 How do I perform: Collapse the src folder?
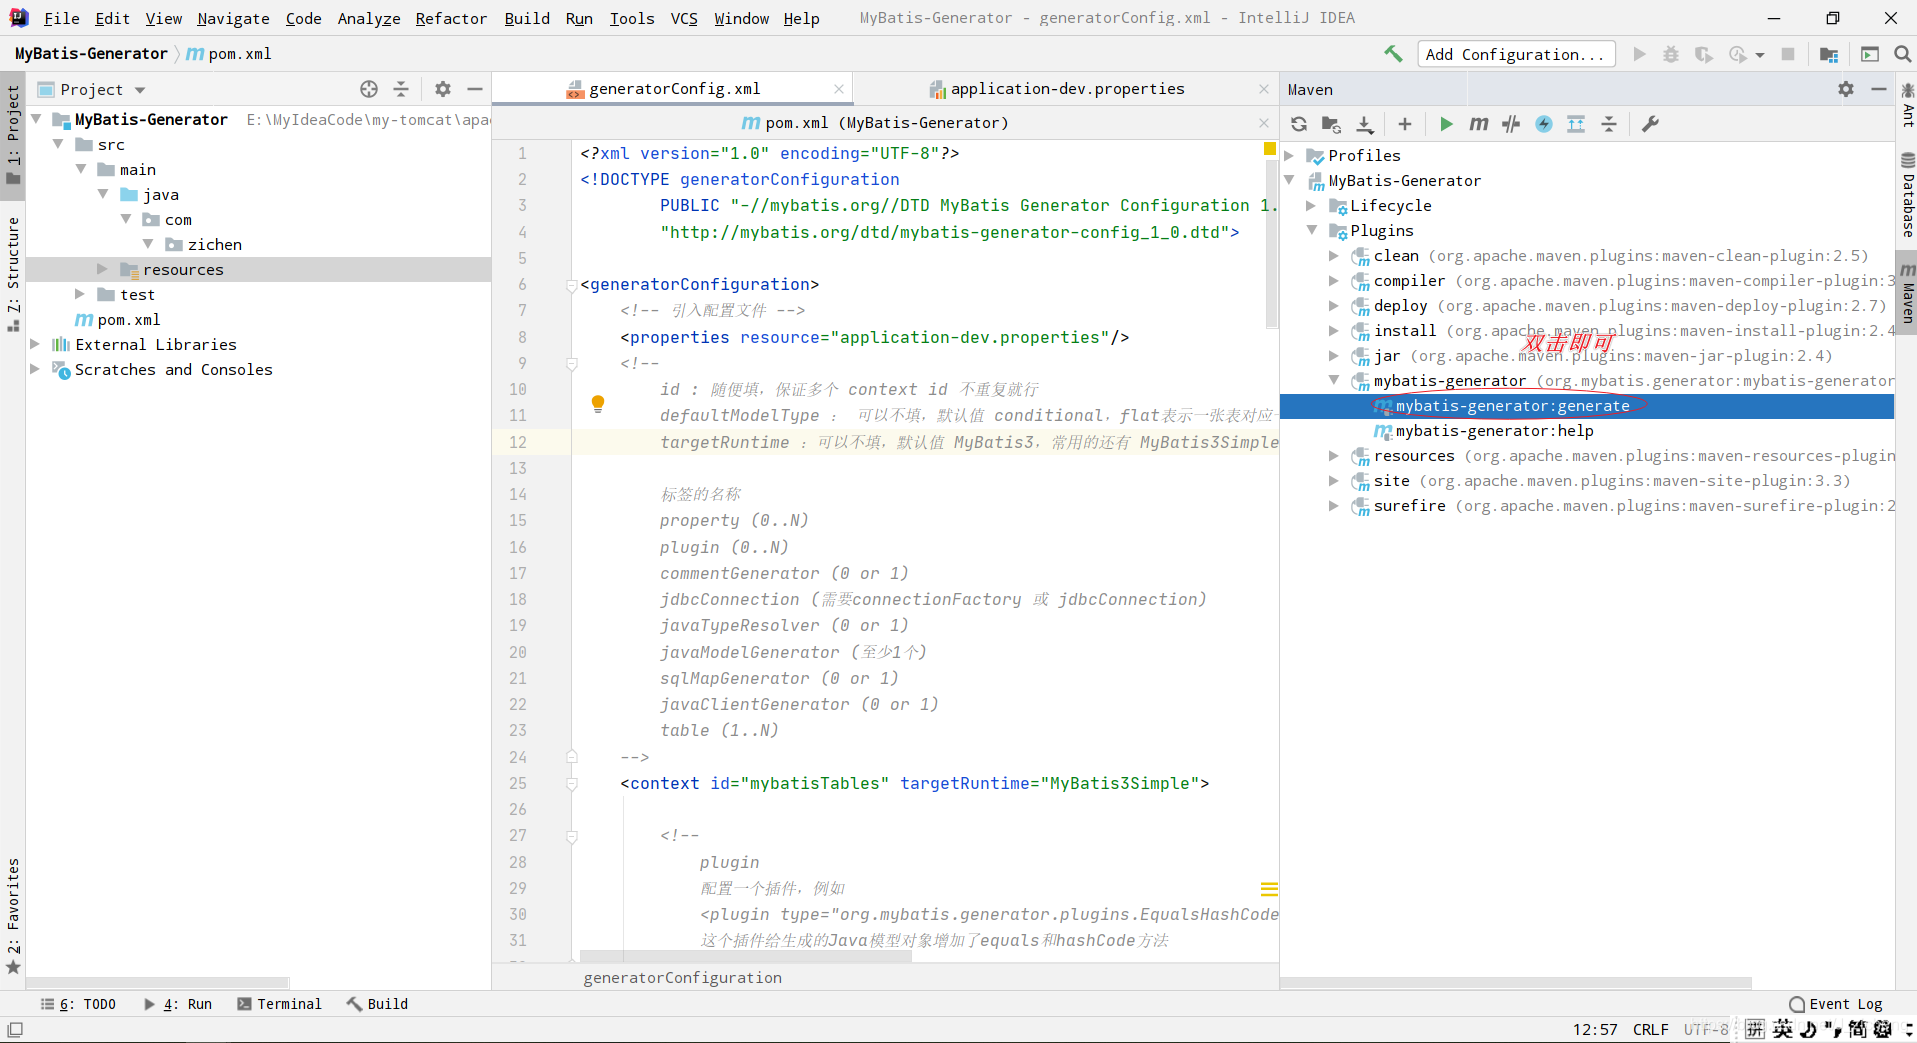click(59, 144)
